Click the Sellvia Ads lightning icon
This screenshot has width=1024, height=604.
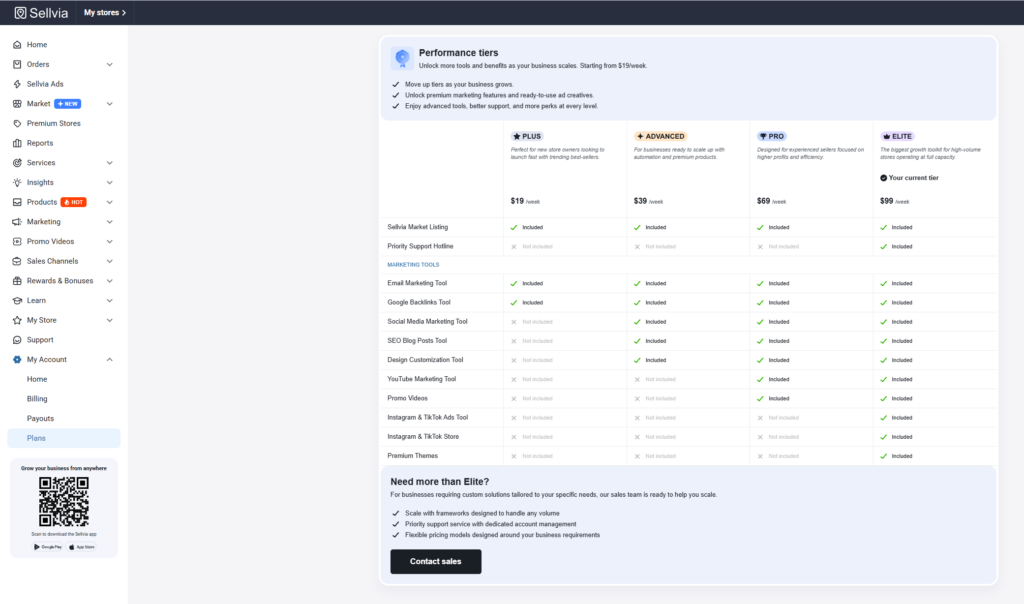click(17, 84)
